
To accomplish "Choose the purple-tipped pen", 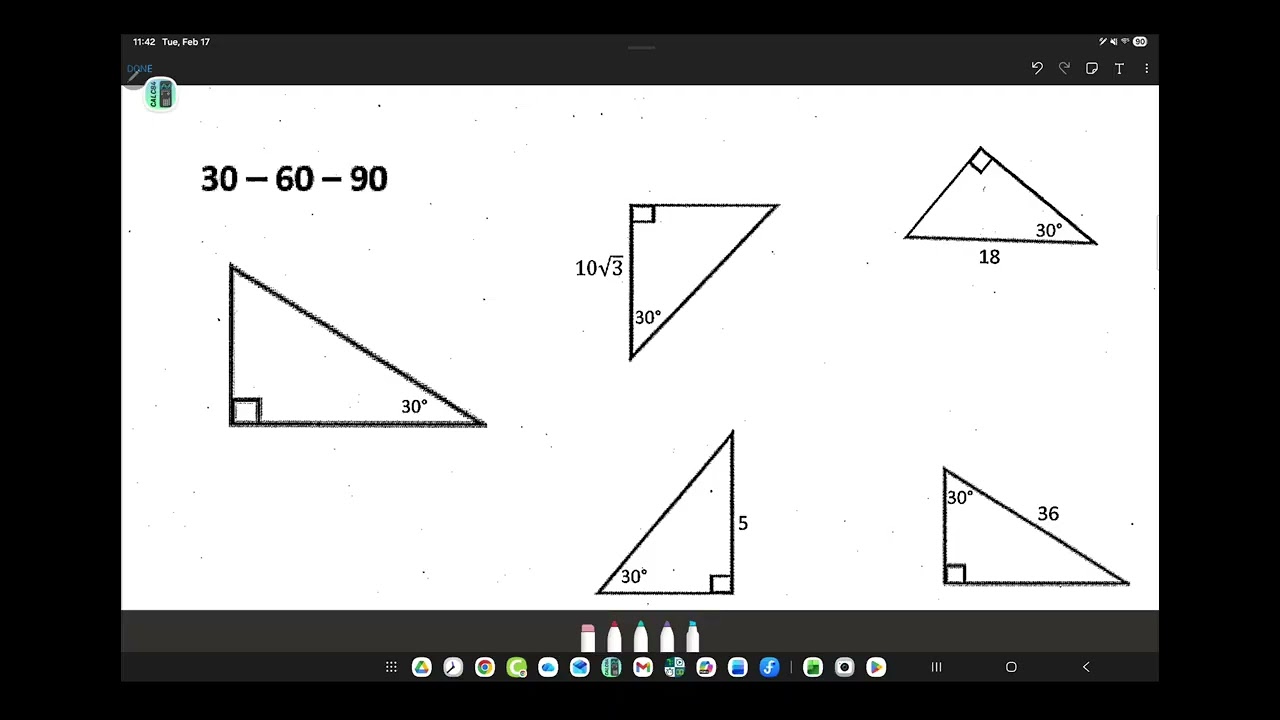I will 667,637.
